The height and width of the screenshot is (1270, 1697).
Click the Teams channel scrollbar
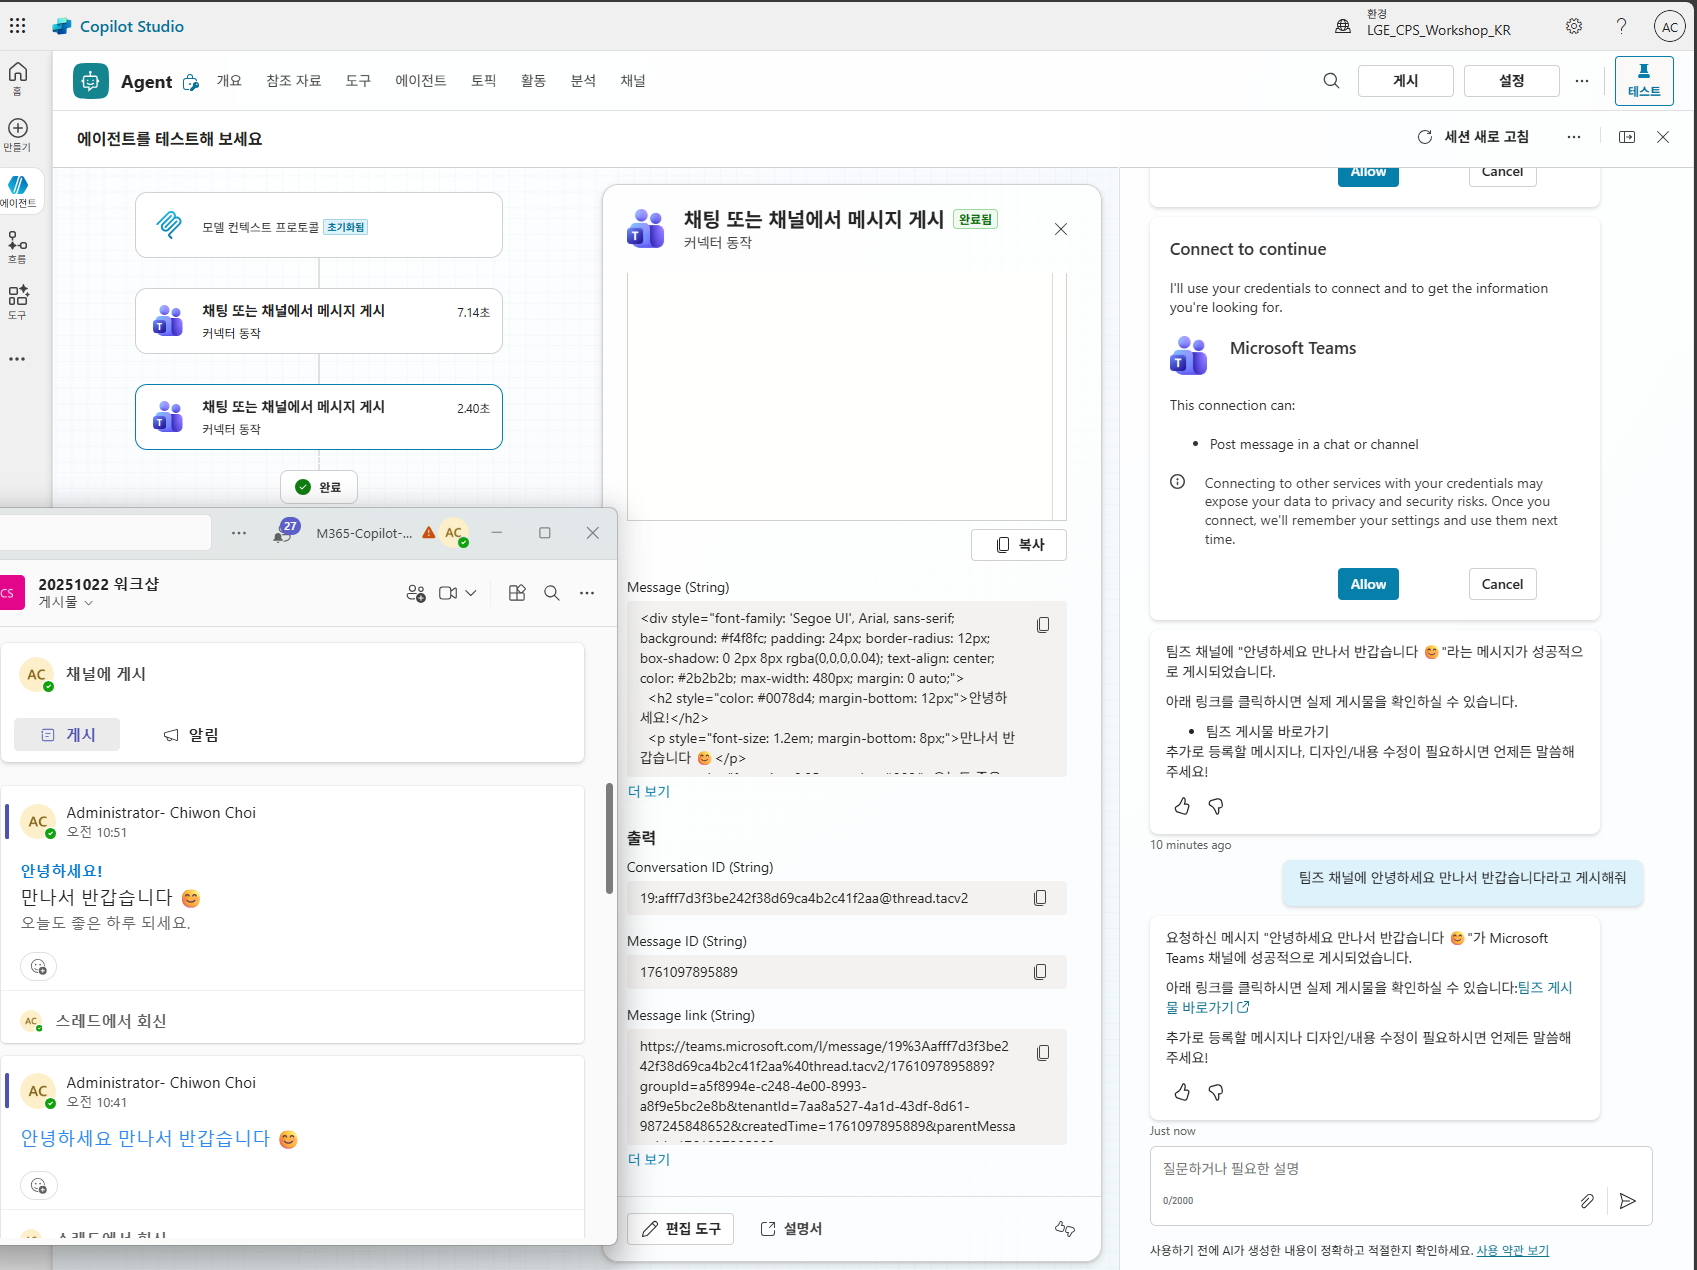click(609, 838)
